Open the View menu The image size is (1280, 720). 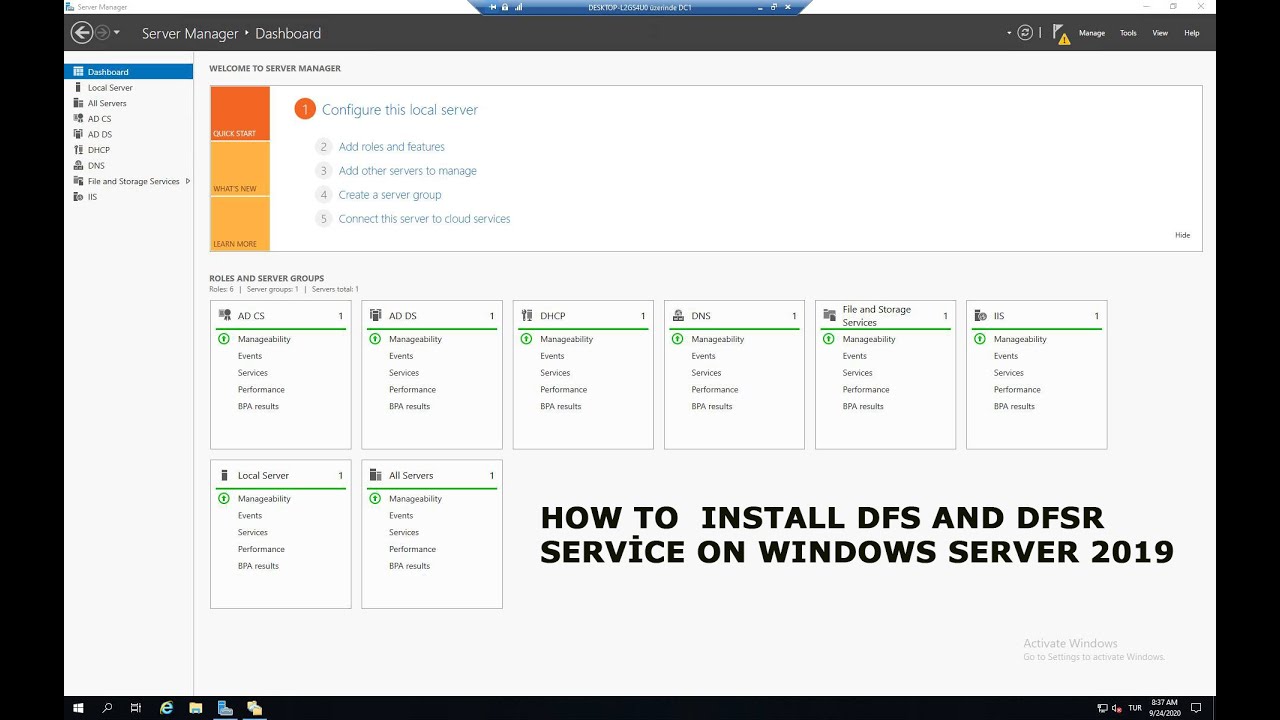click(1160, 33)
